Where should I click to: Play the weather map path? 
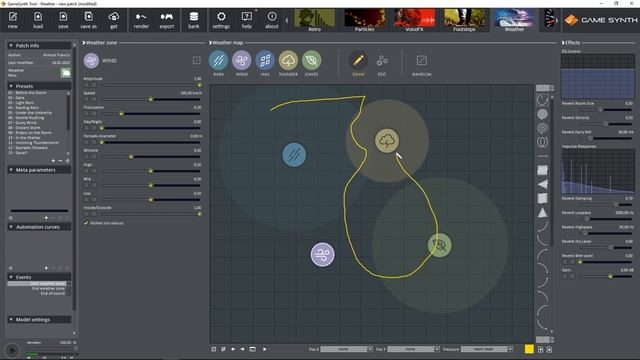point(264,349)
